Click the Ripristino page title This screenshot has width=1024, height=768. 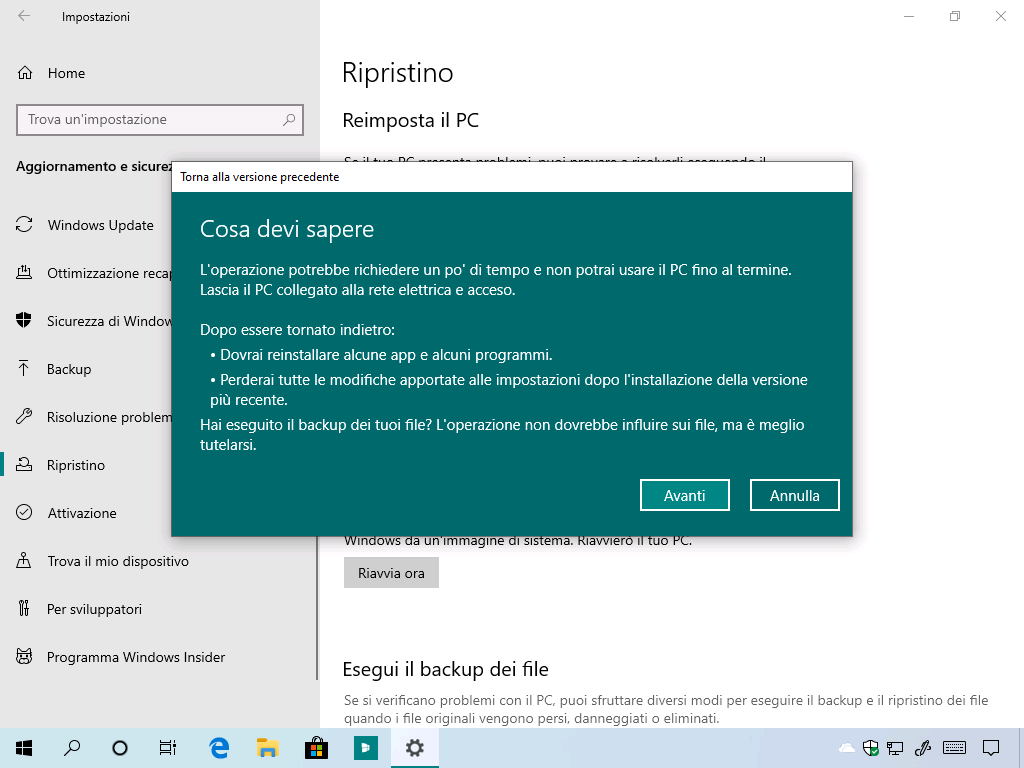398,72
